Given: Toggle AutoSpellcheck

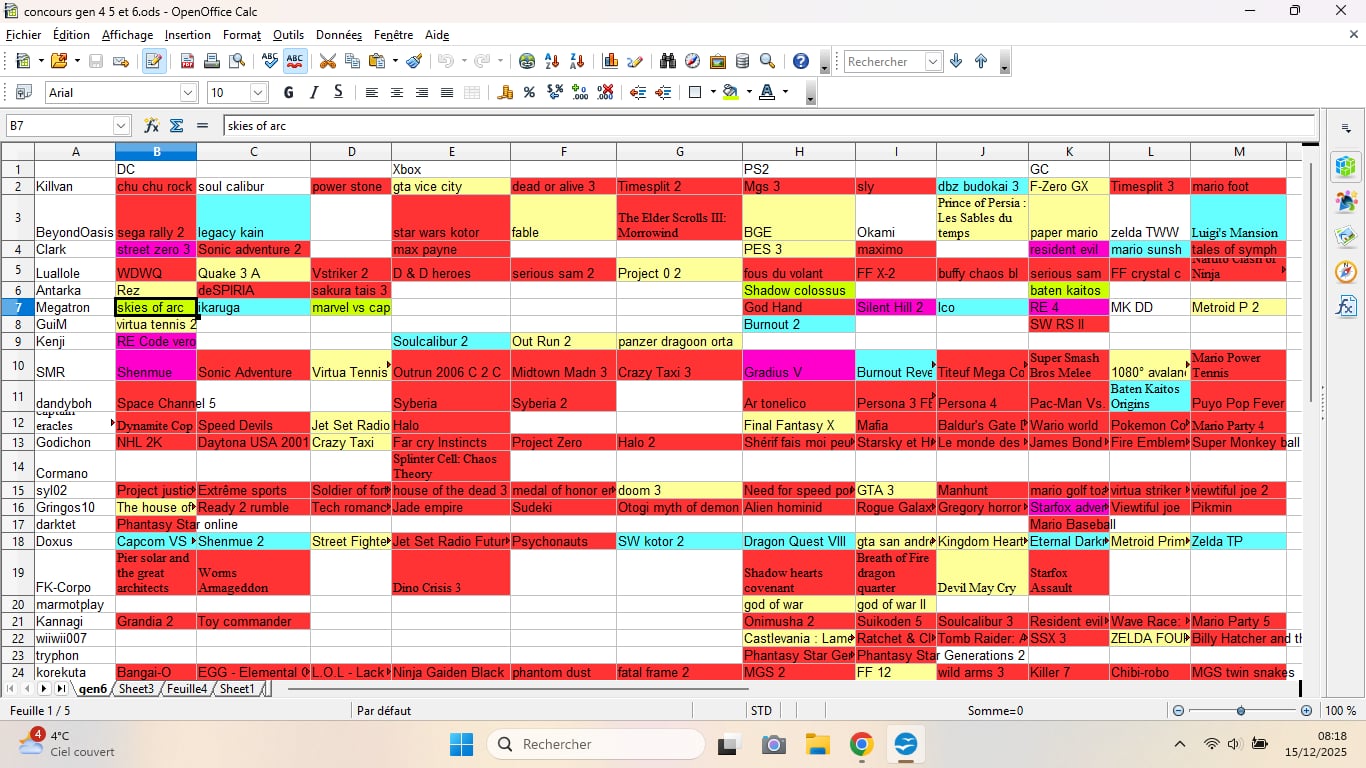Looking at the screenshot, I should click(295, 61).
